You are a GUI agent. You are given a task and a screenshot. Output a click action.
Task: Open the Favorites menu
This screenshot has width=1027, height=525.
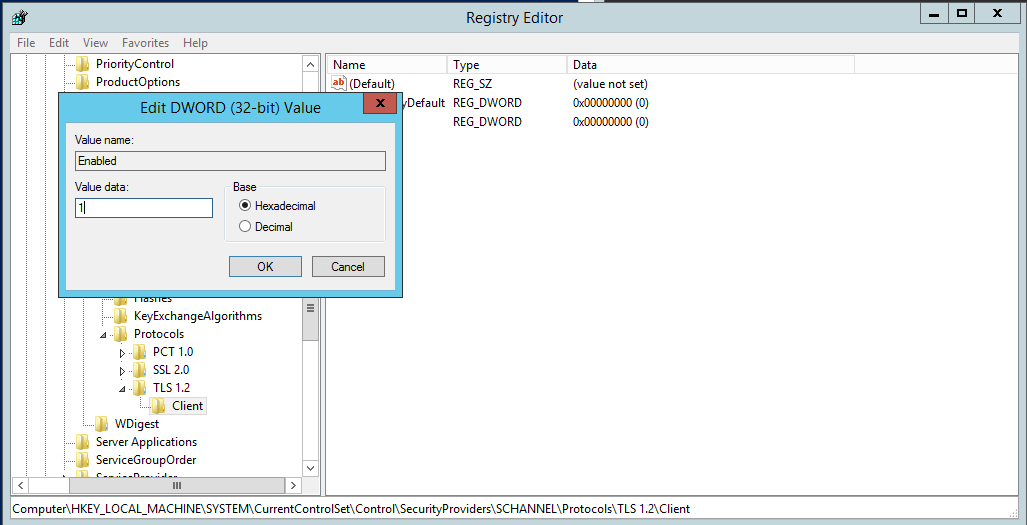pos(145,43)
